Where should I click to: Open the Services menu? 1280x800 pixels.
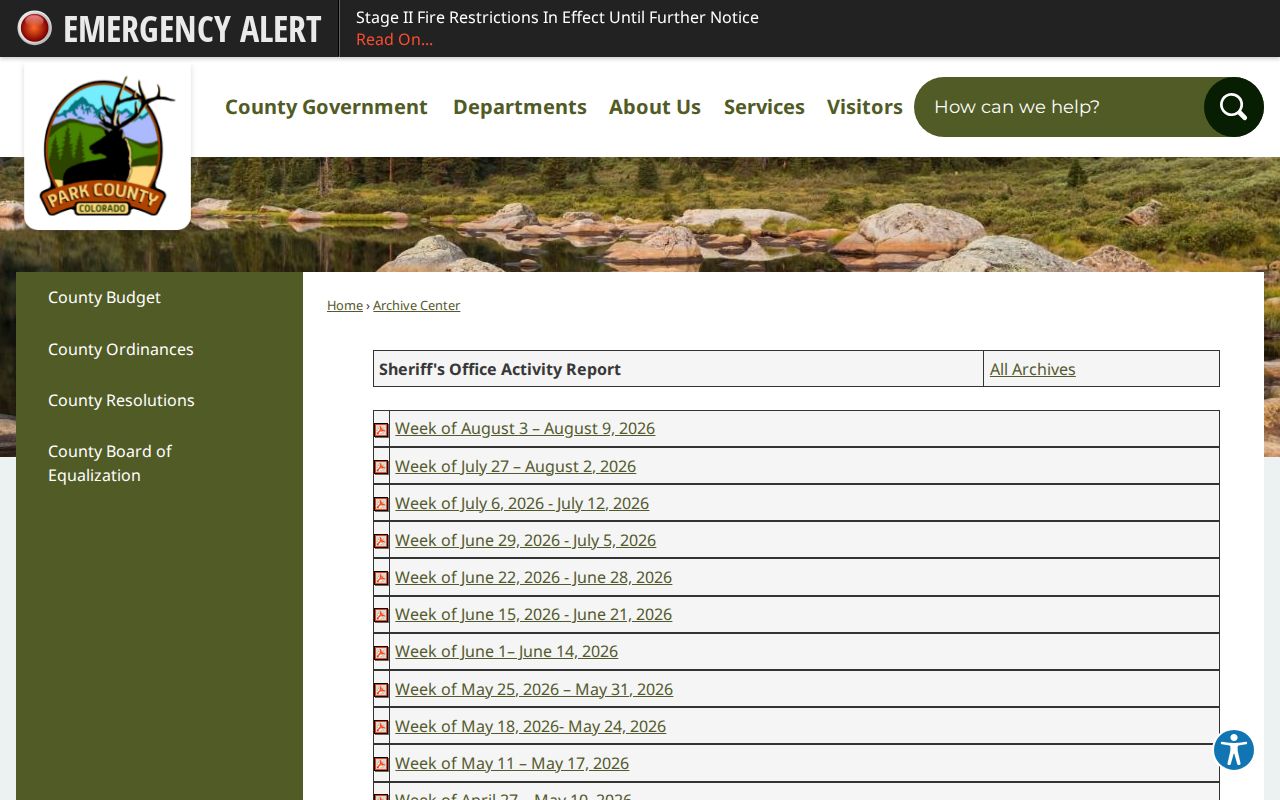(764, 107)
